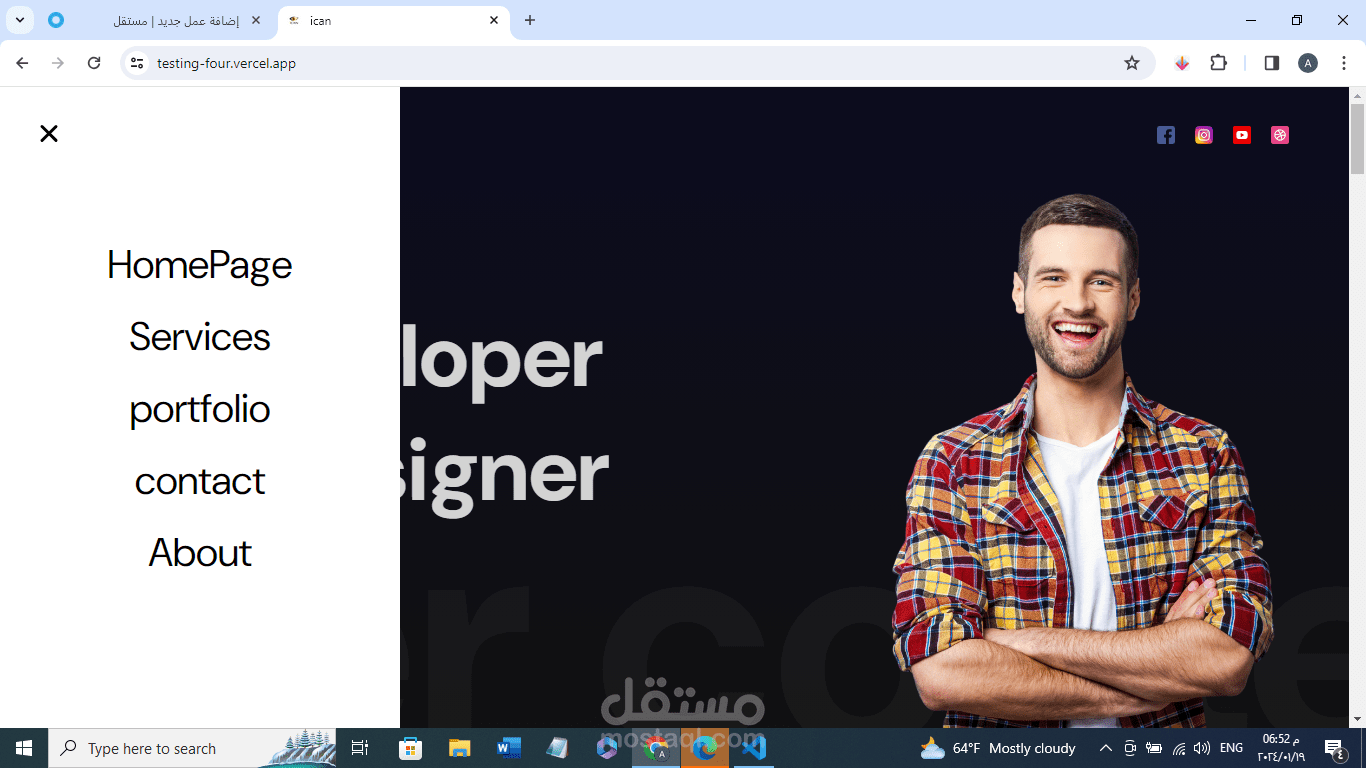View site information icon
Viewport: 1366px width, 768px height.
tap(138, 63)
